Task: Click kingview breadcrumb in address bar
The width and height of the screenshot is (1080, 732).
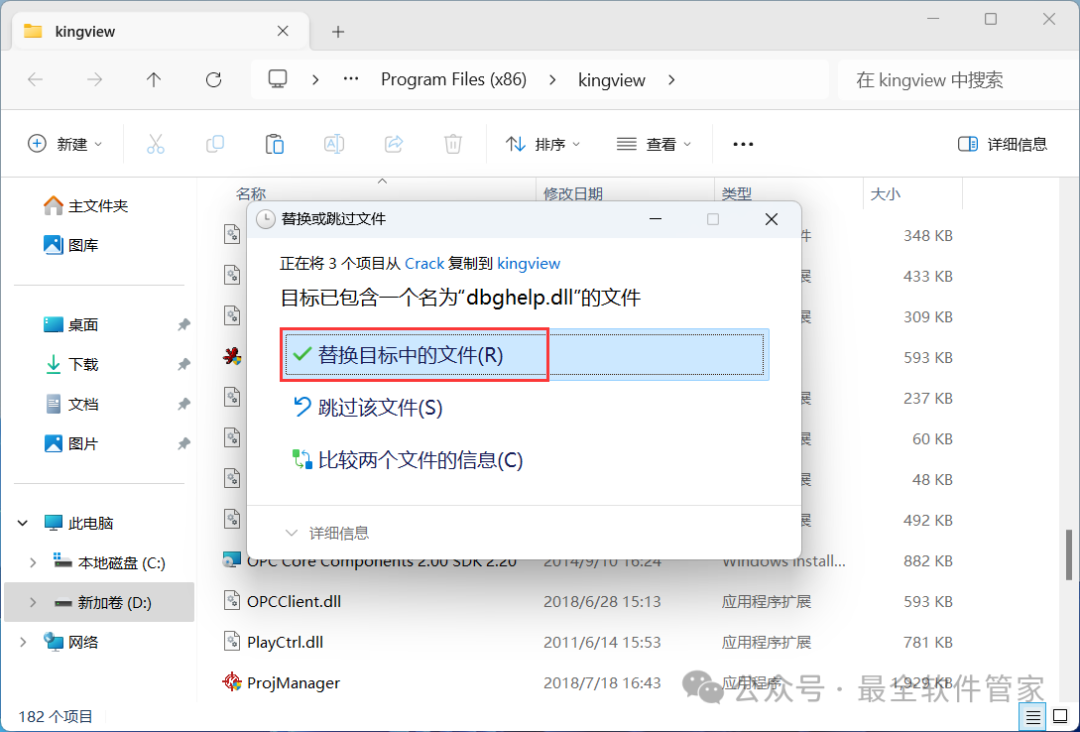Action: point(612,80)
